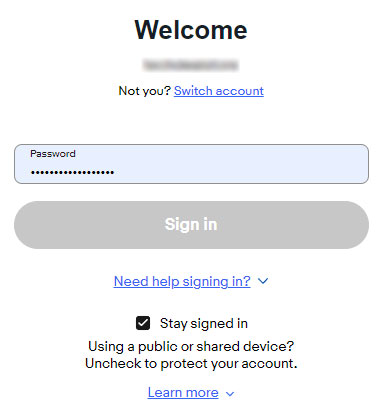Screen dimensions: 385x412
Task: Click the word account in Switch account
Action: 240,91
